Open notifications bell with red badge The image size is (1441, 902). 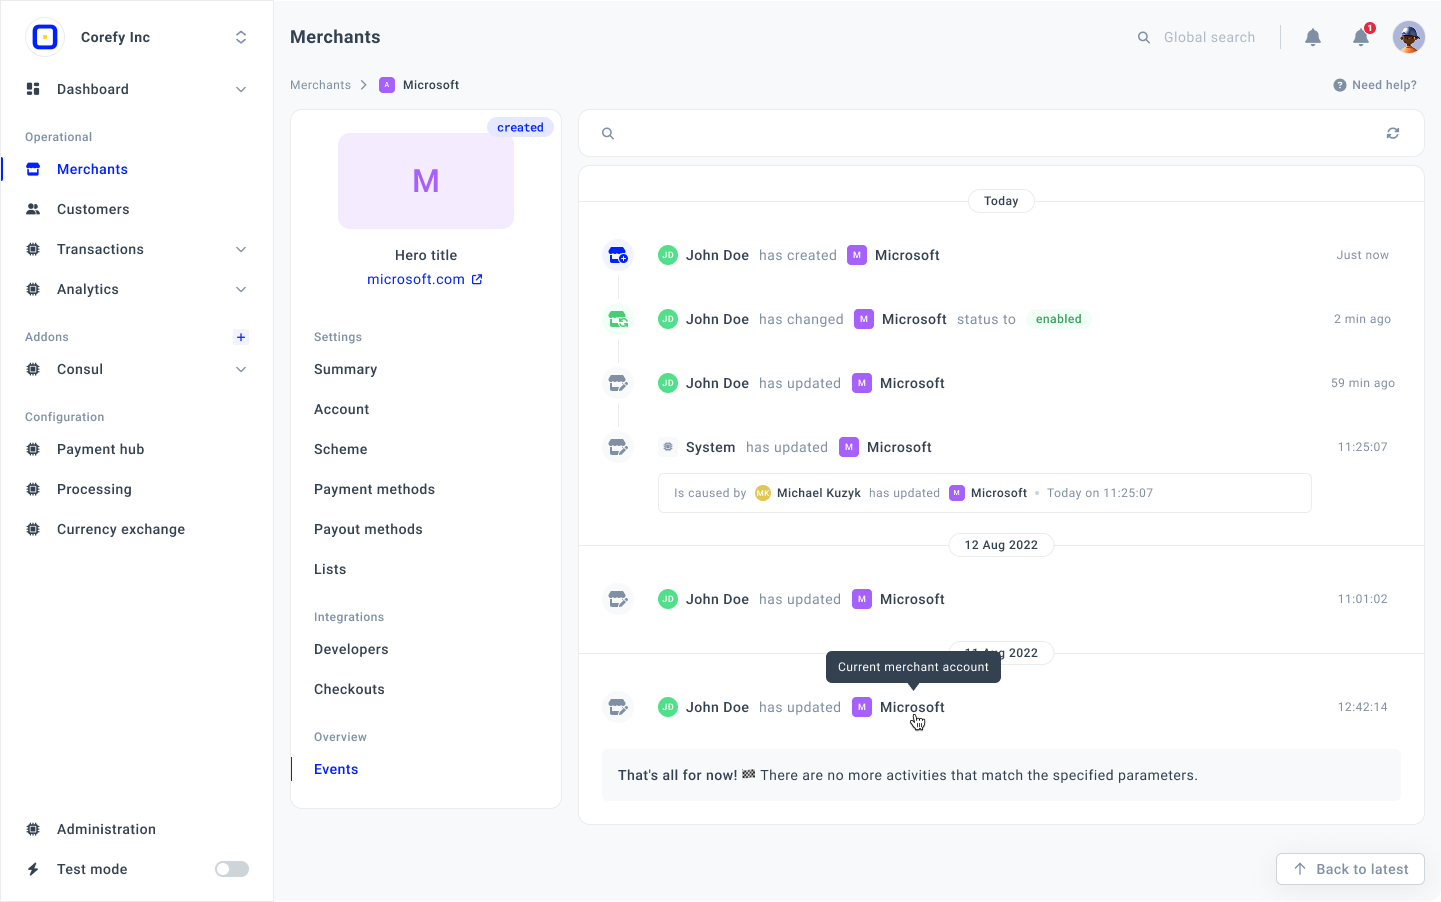[1361, 37]
